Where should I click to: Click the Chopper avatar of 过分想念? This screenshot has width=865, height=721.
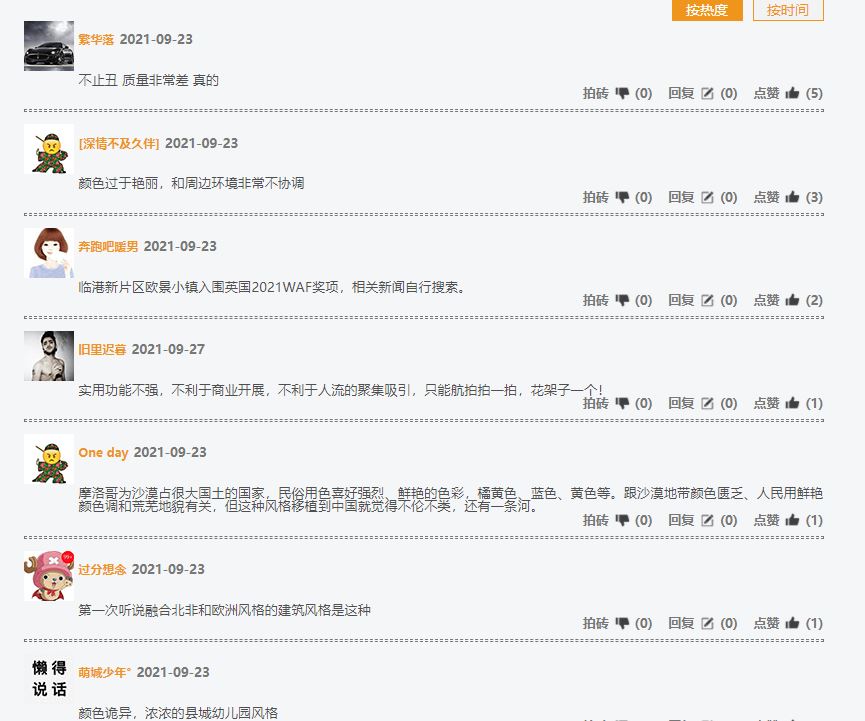coord(49,576)
